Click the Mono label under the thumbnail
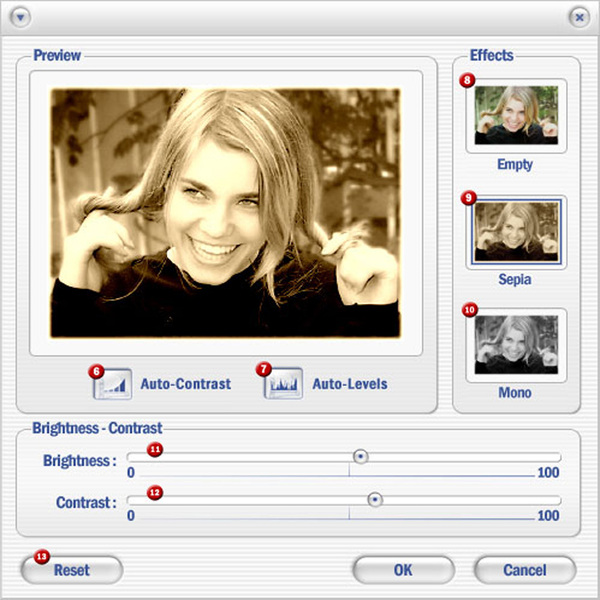Screen dimensions: 600x600 pyautogui.click(x=515, y=393)
